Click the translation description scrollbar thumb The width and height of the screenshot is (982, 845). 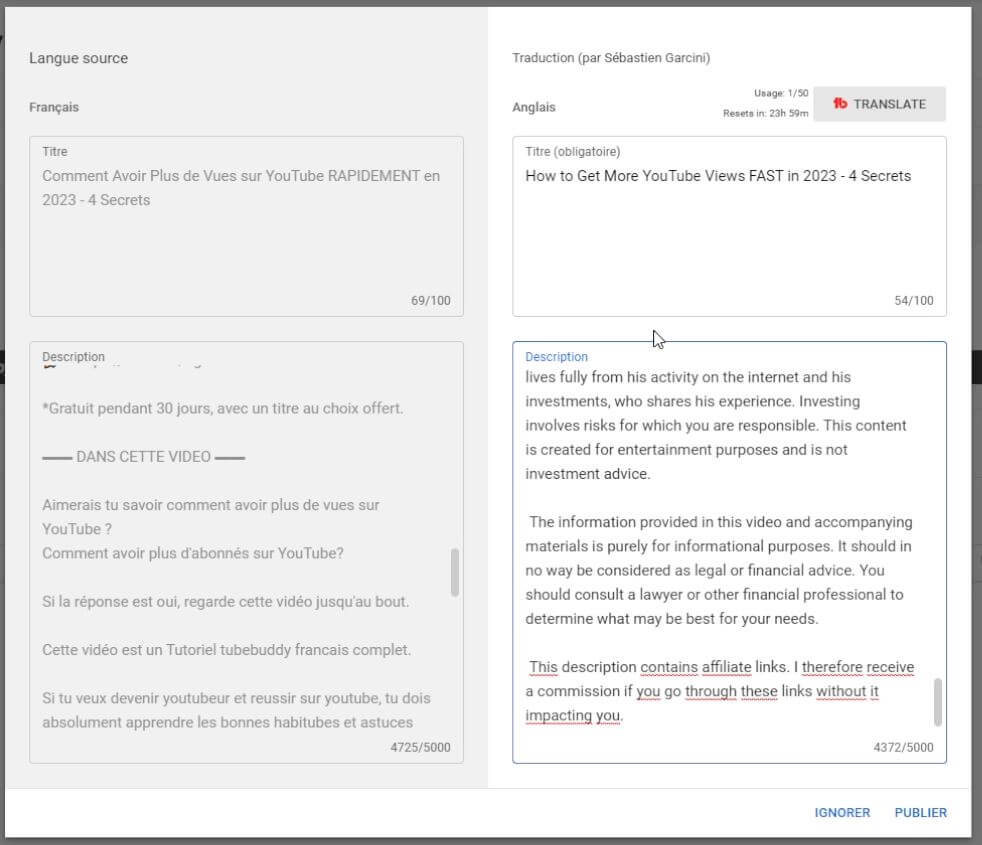click(938, 702)
